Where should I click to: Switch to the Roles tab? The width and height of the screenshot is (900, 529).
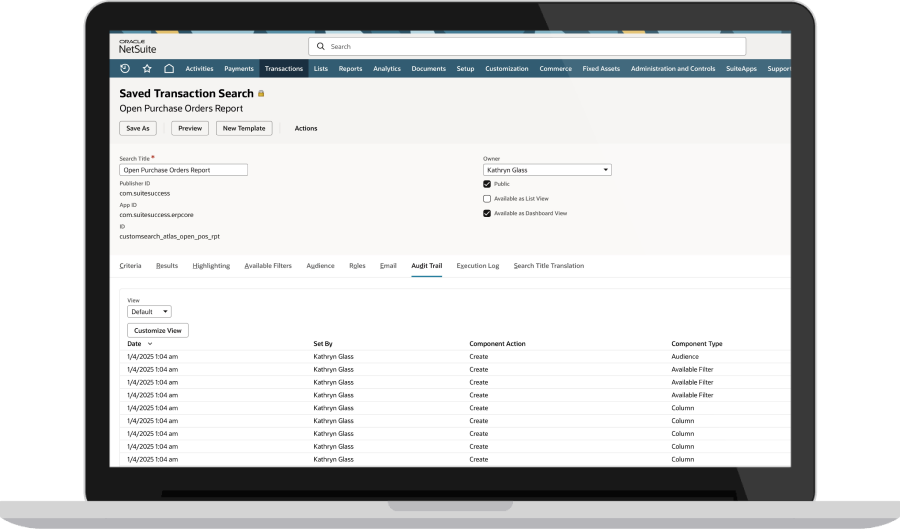(357, 266)
